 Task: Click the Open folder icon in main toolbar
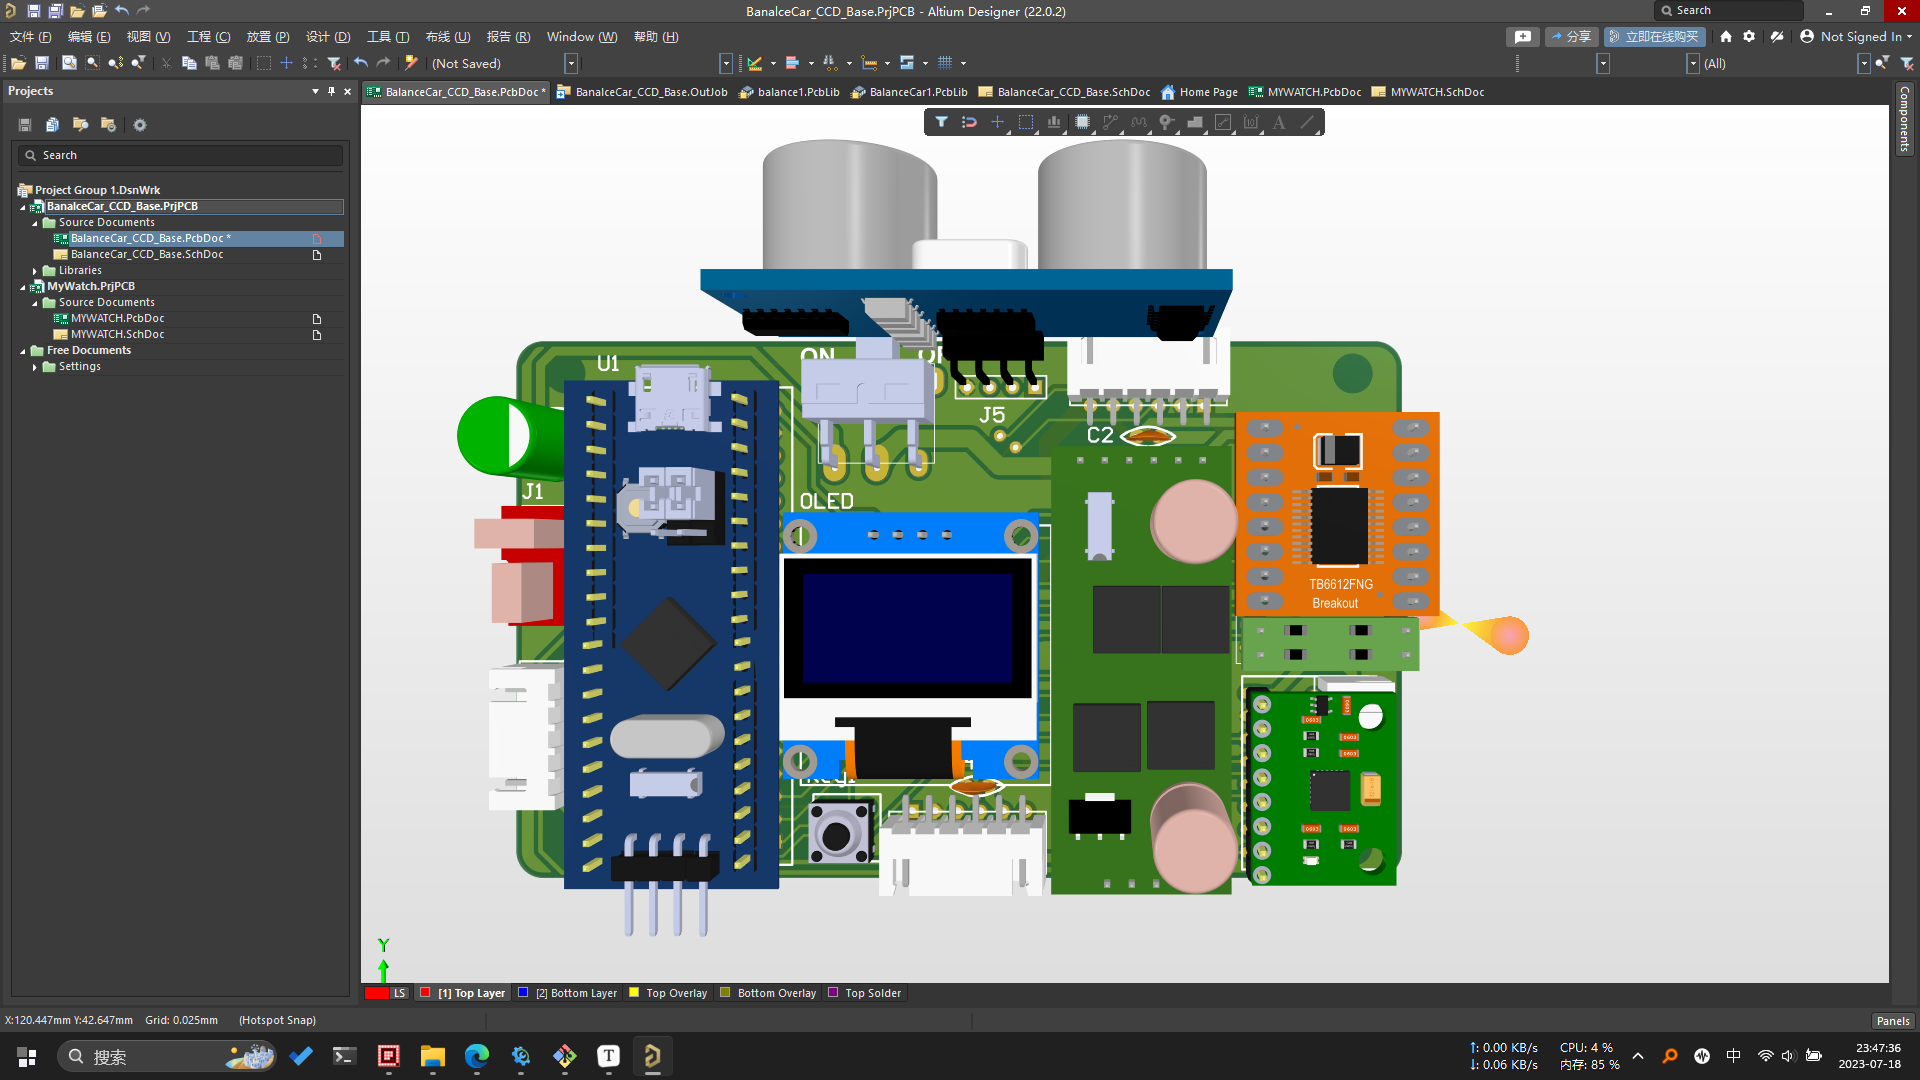[18, 63]
